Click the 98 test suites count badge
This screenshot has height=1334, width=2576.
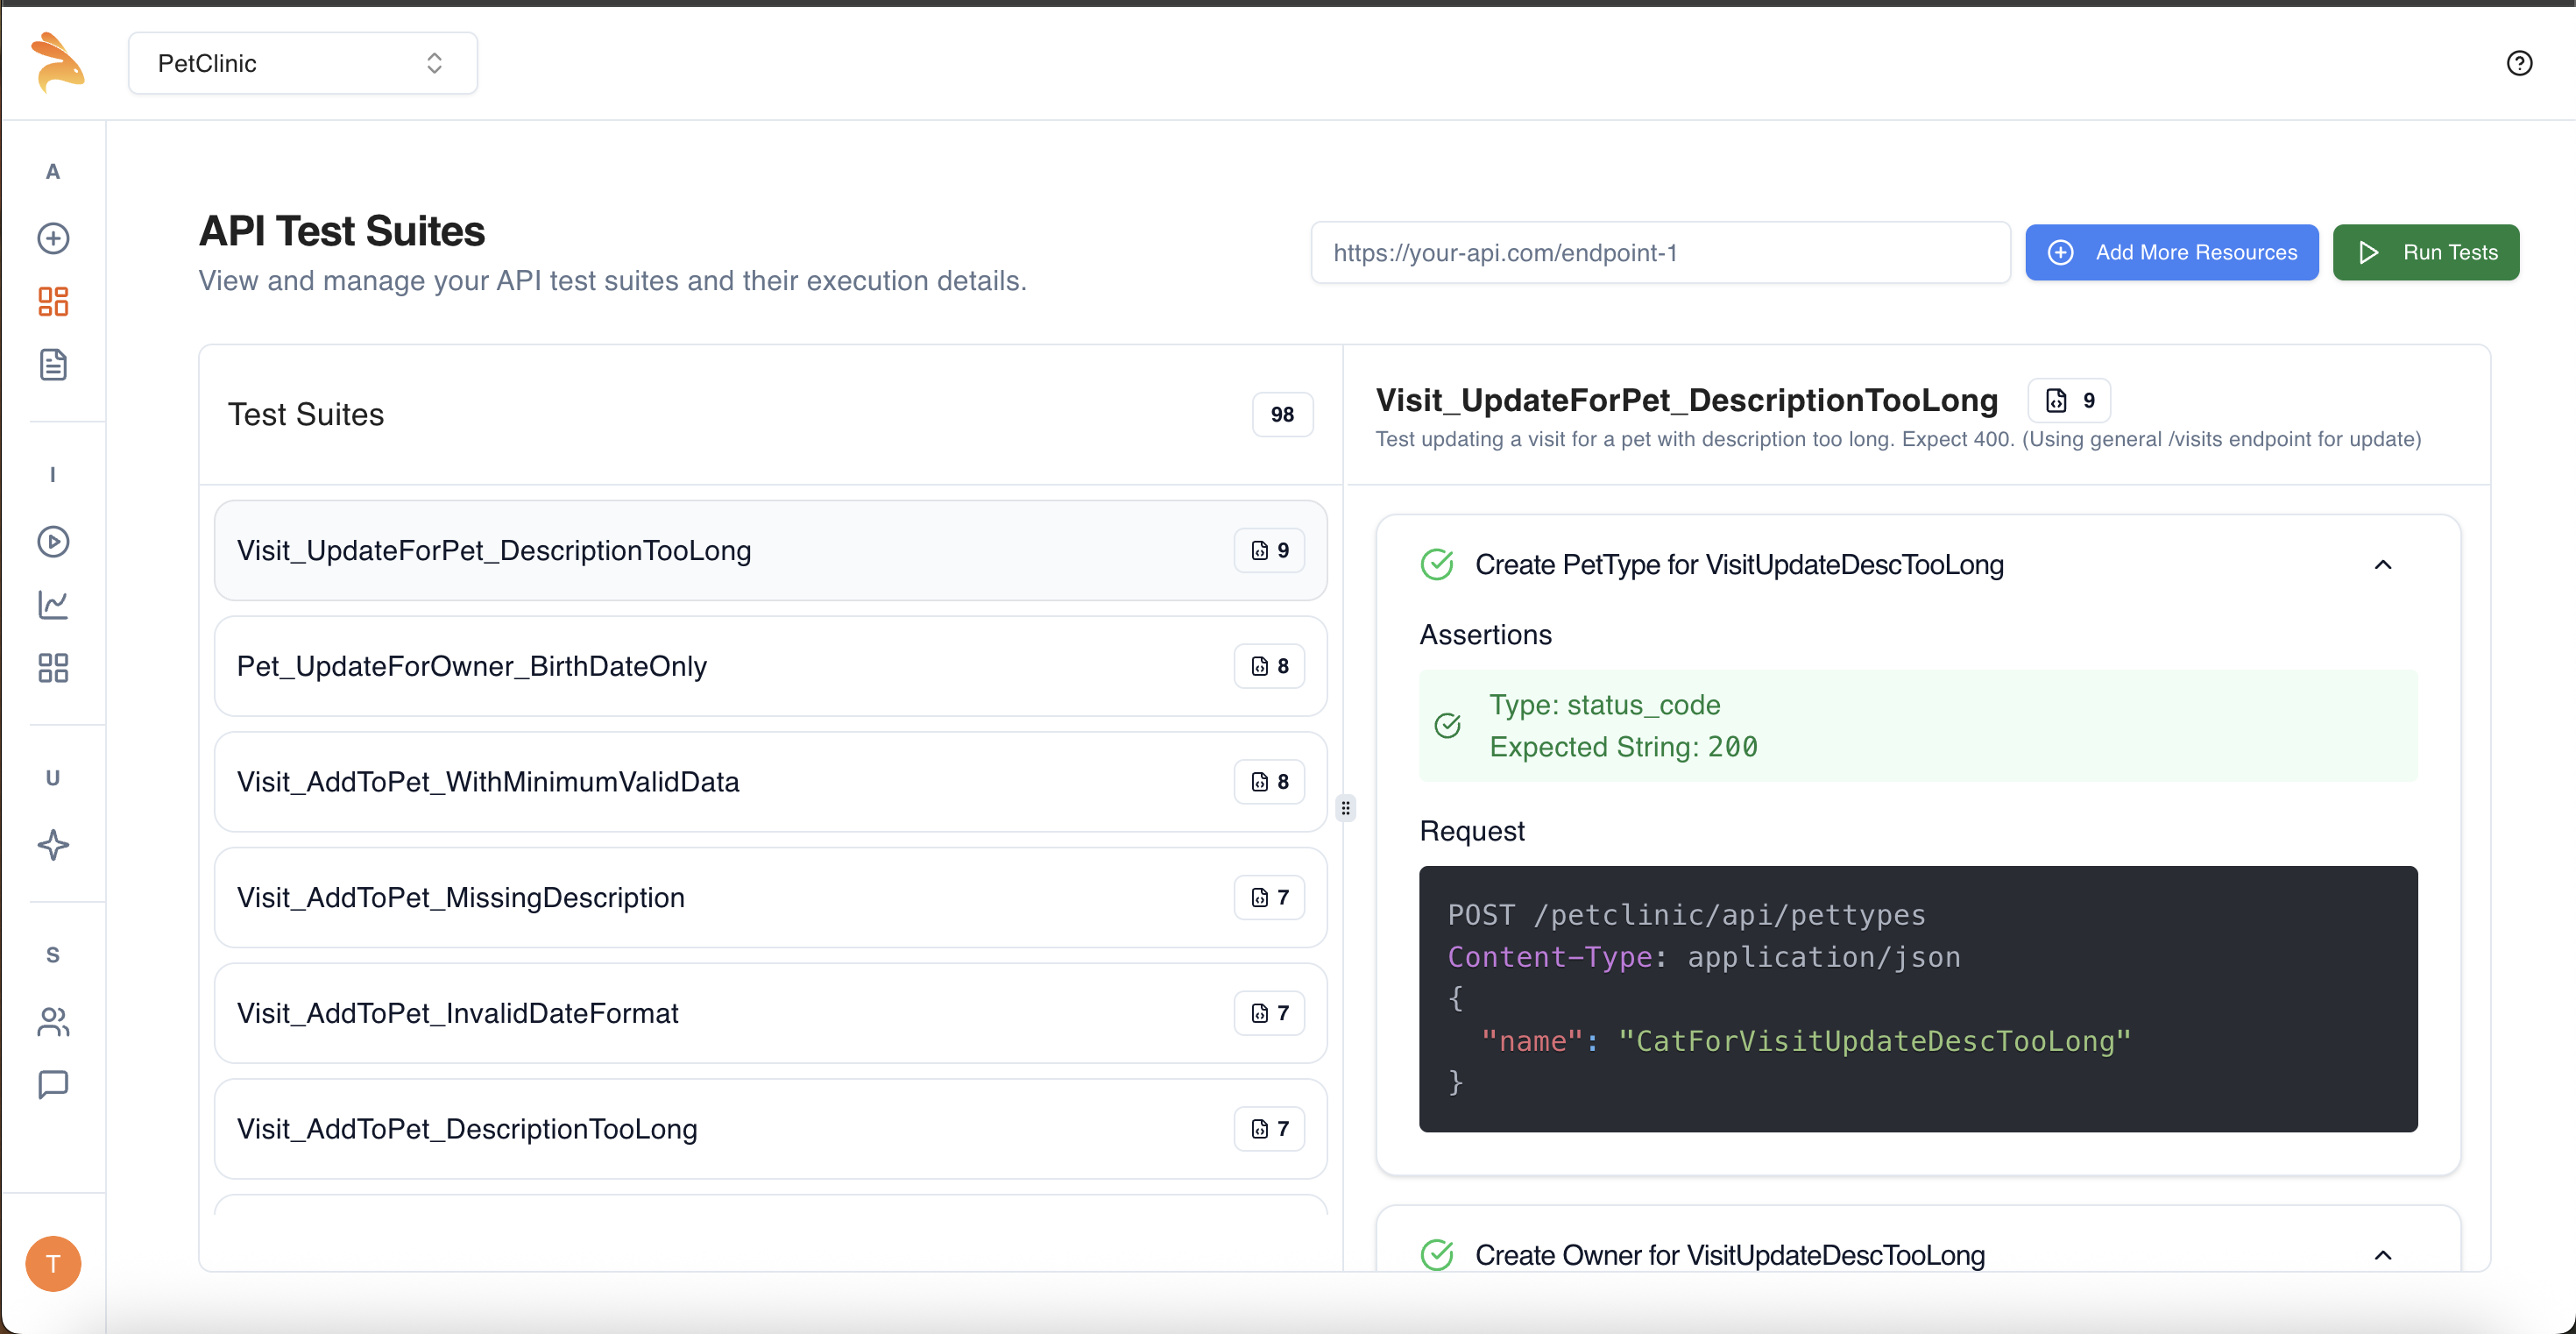click(1282, 414)
